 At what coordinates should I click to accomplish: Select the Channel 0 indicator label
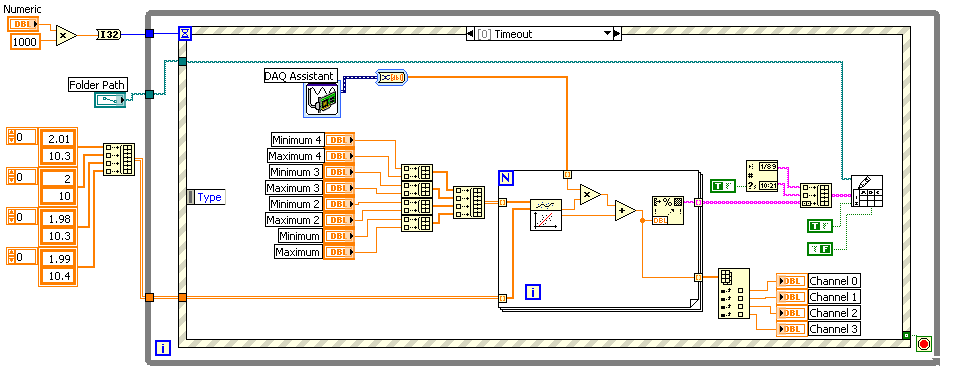point(834,281)
